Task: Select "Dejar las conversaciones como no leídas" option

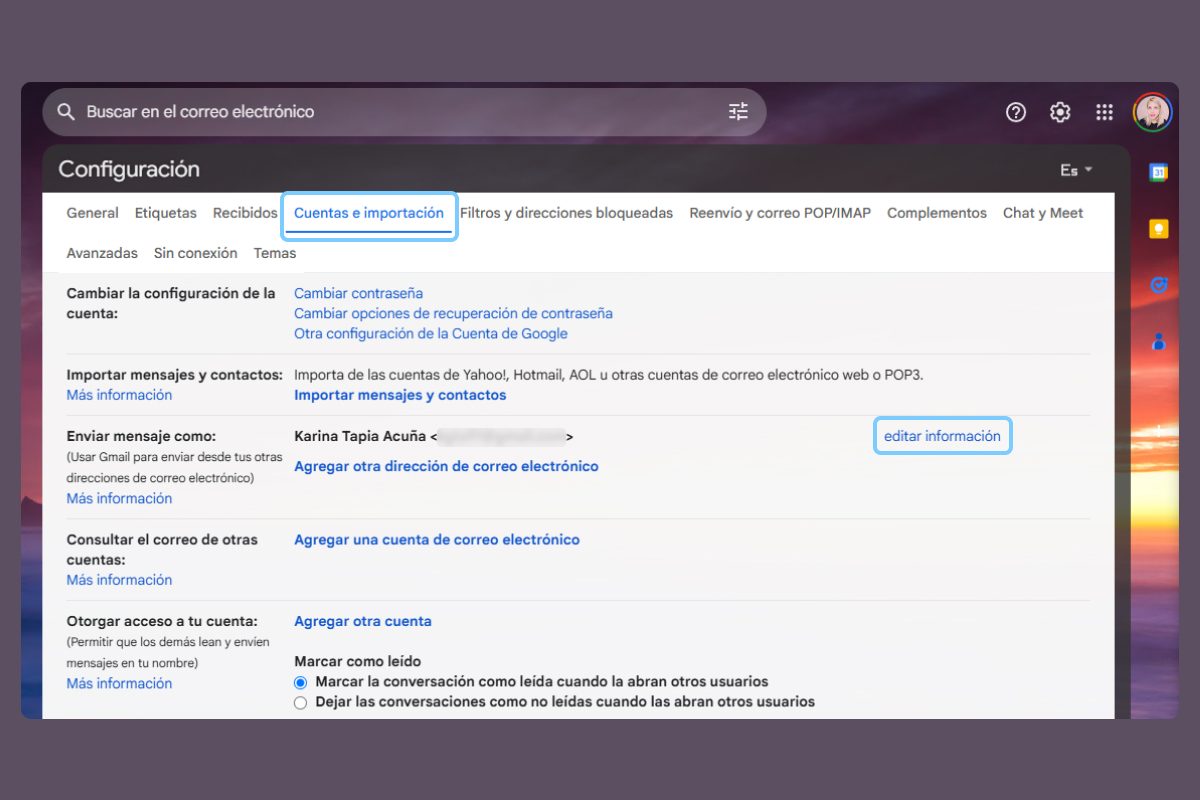Action: [x=301, y=703]
